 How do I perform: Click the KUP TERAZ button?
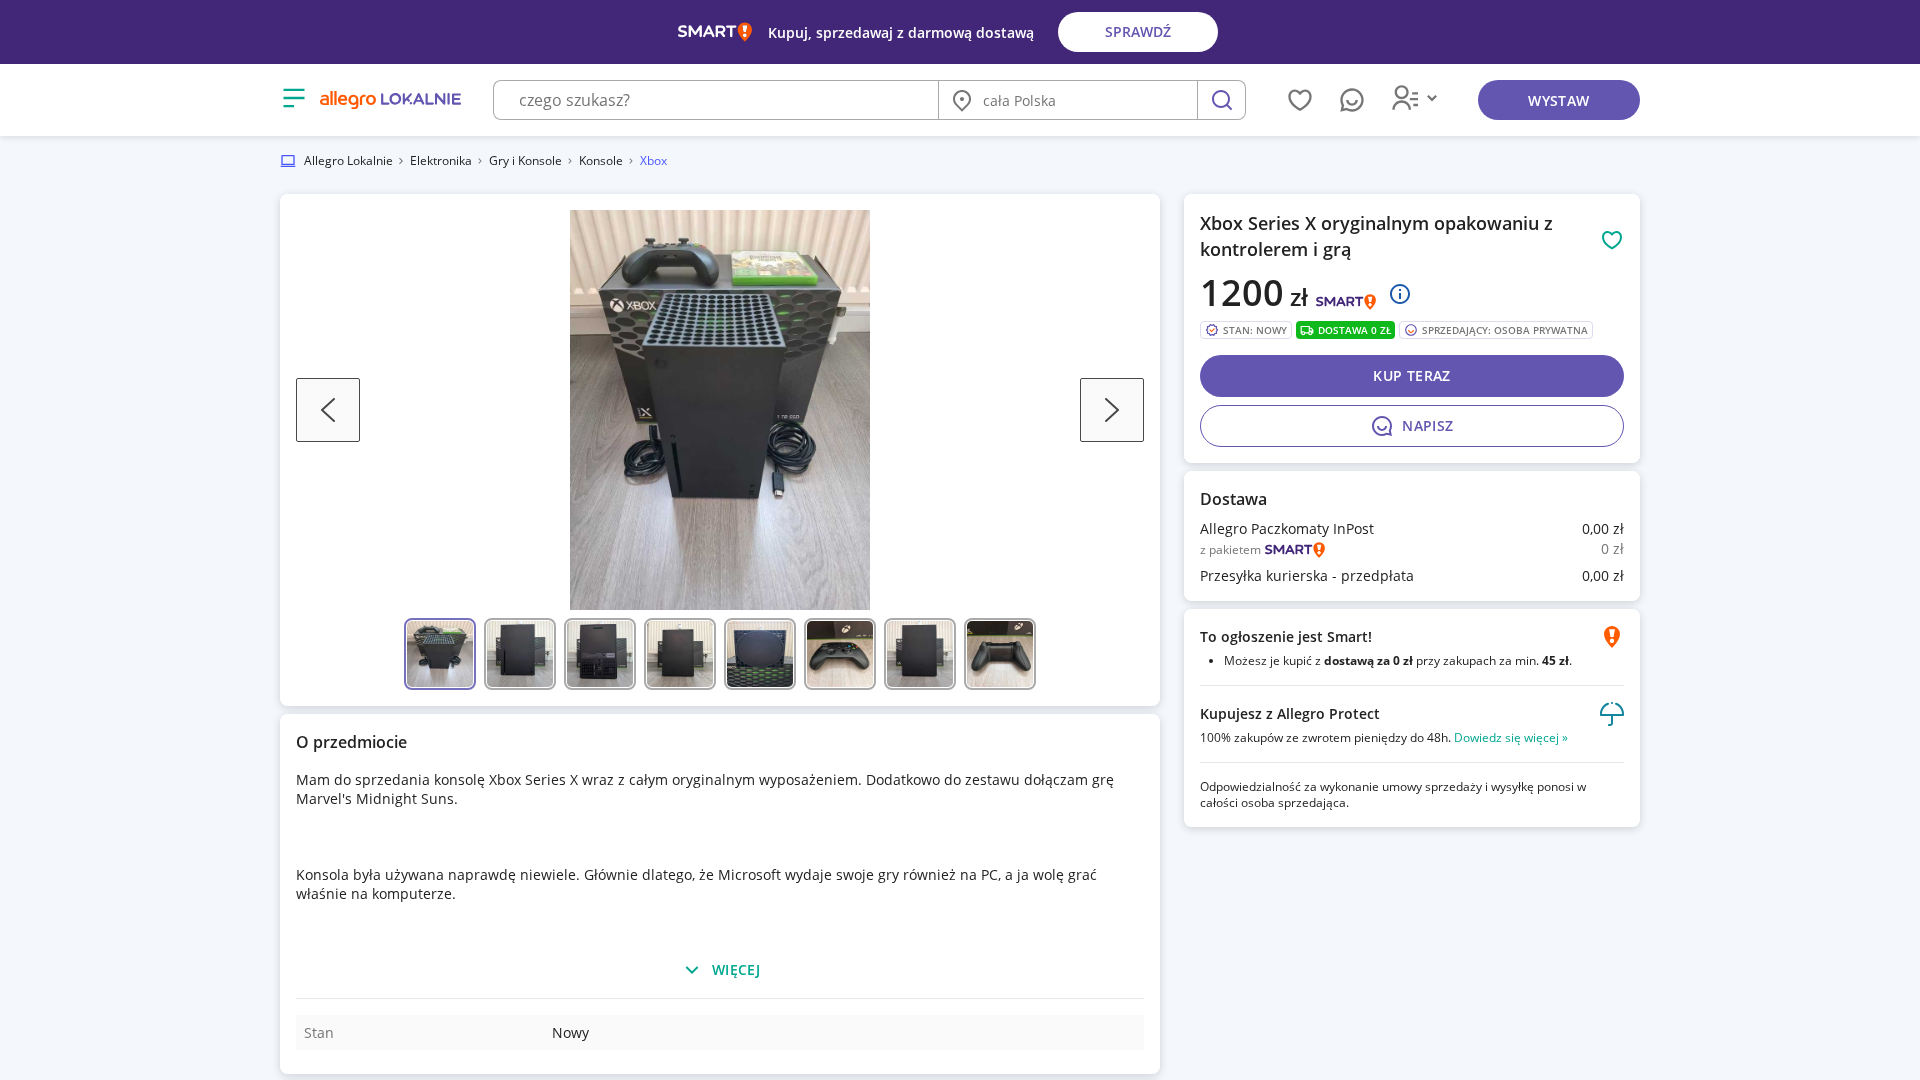tap(1412, 376)
